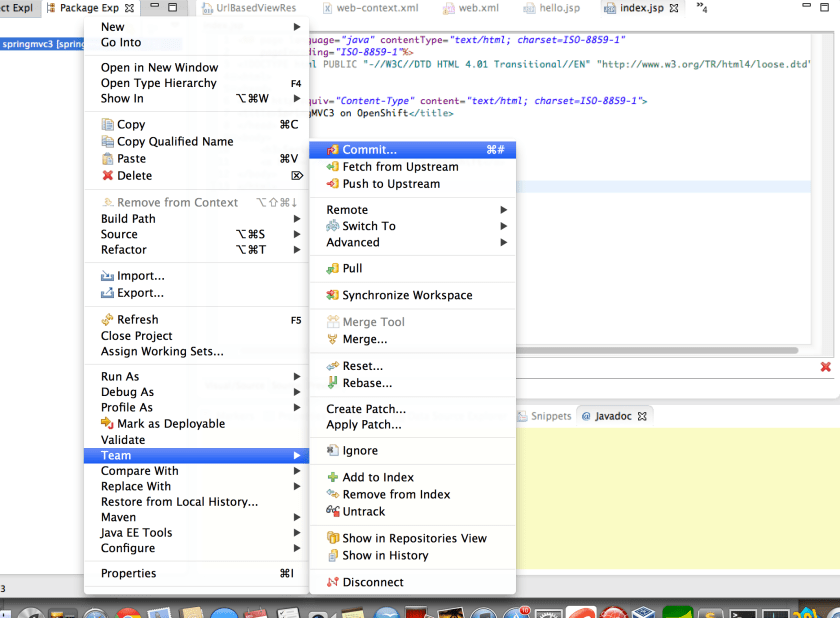Click the Add to Index plus icon
840x618 pixels.
point(333,478)
